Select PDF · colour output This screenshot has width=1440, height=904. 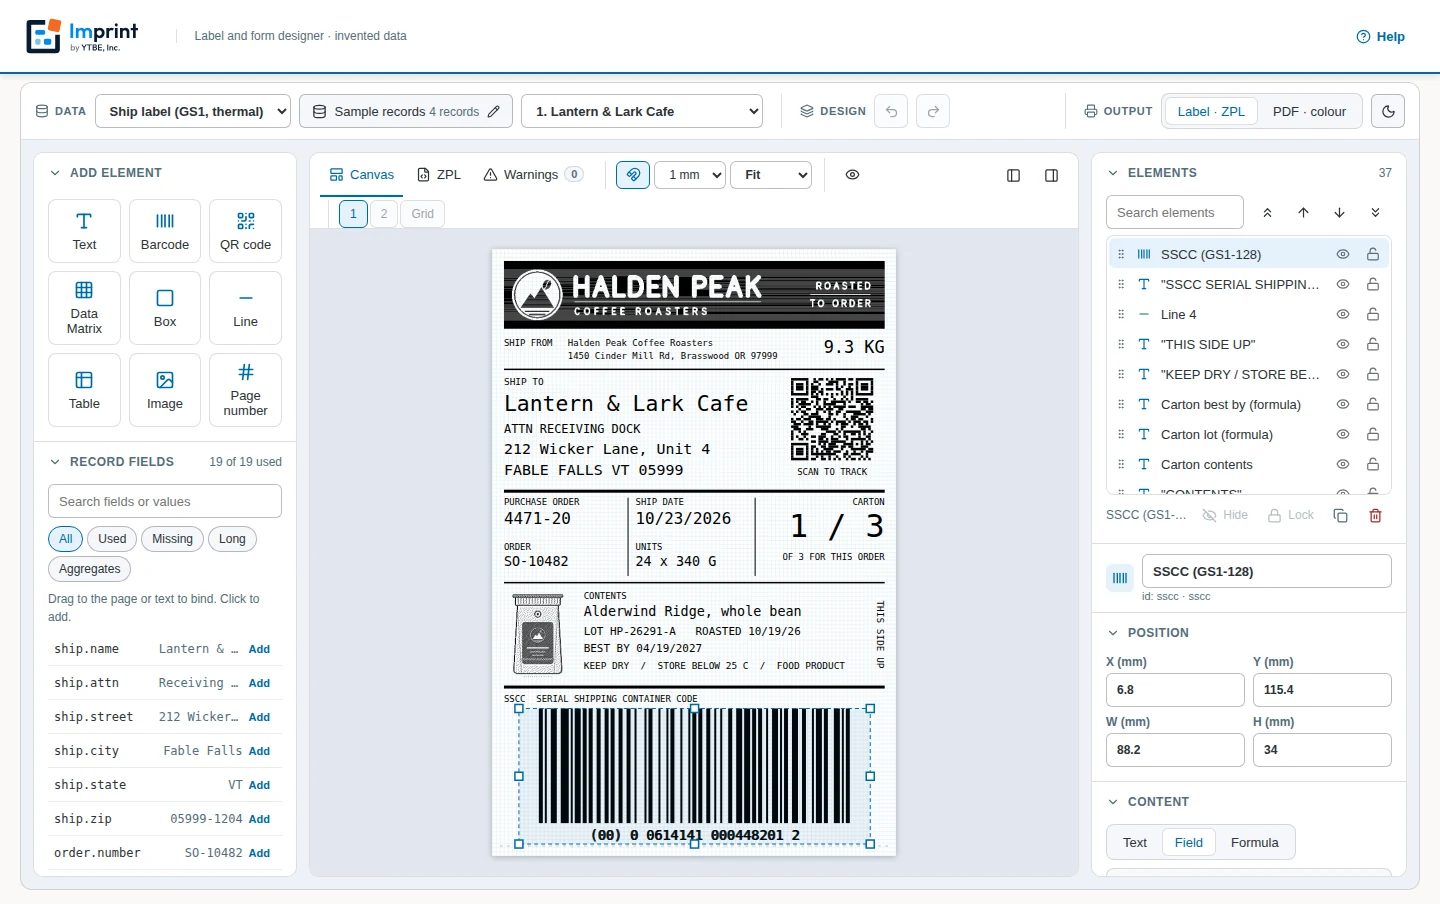(x=1309, y=112)
